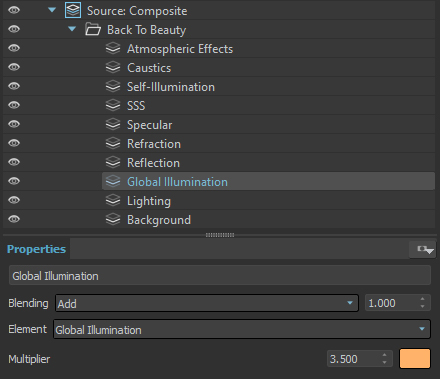Open the Blending mode dropdown showing Add
This screenshot has width=440, height=379.
pyautogui.click(x=207, y=303)
